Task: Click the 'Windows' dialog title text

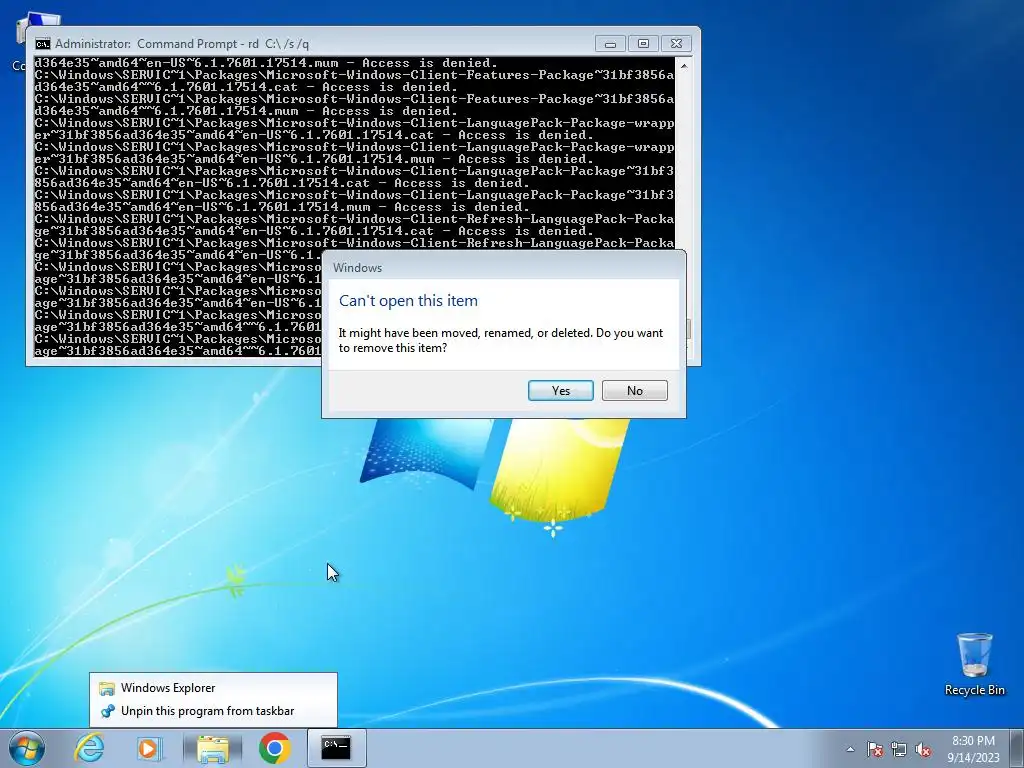Action: click(357, 268)
